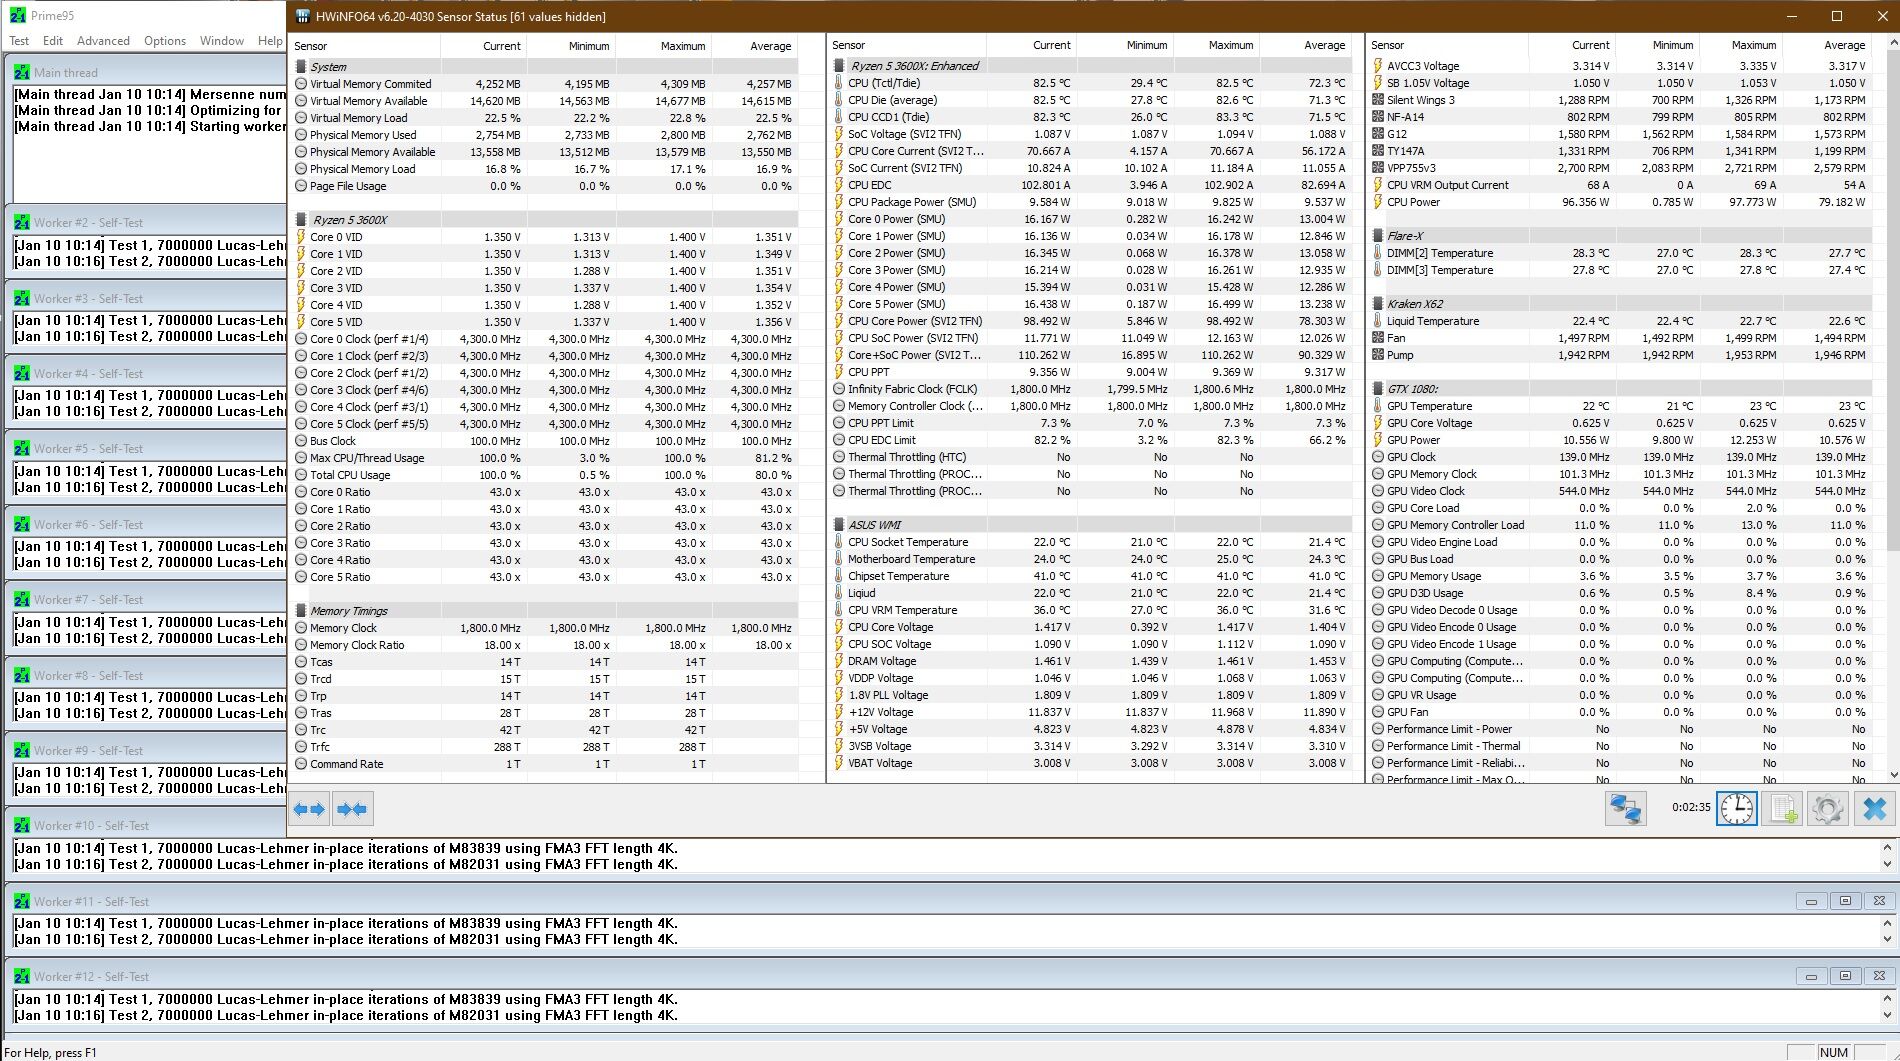1900x1061 pixels.
Task: Click the lightning icon beside Core 0 VID
Action: (x=301, y=237)
